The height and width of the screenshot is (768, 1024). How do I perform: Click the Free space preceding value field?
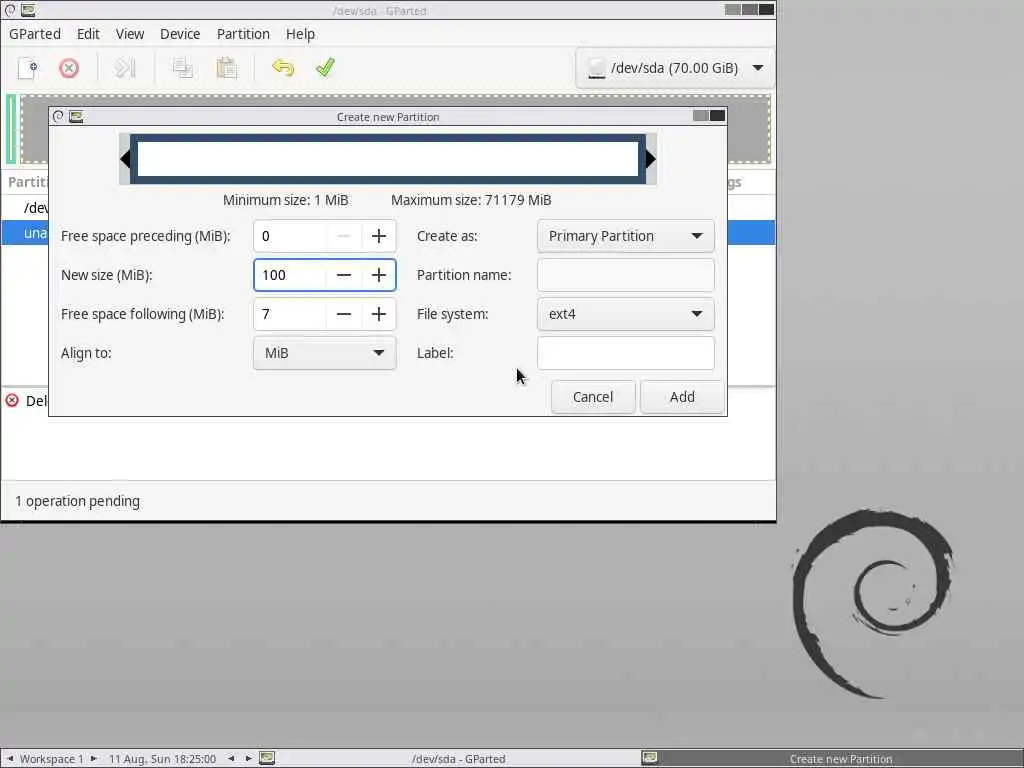(x=290, y=236)
